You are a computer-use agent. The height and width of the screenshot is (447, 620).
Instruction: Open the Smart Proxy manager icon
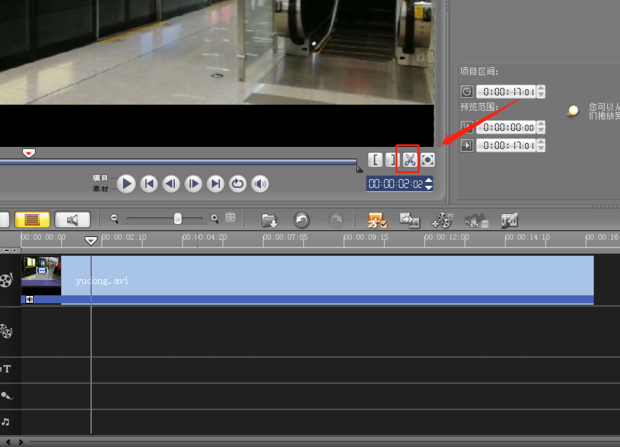[x=377, y=220]
